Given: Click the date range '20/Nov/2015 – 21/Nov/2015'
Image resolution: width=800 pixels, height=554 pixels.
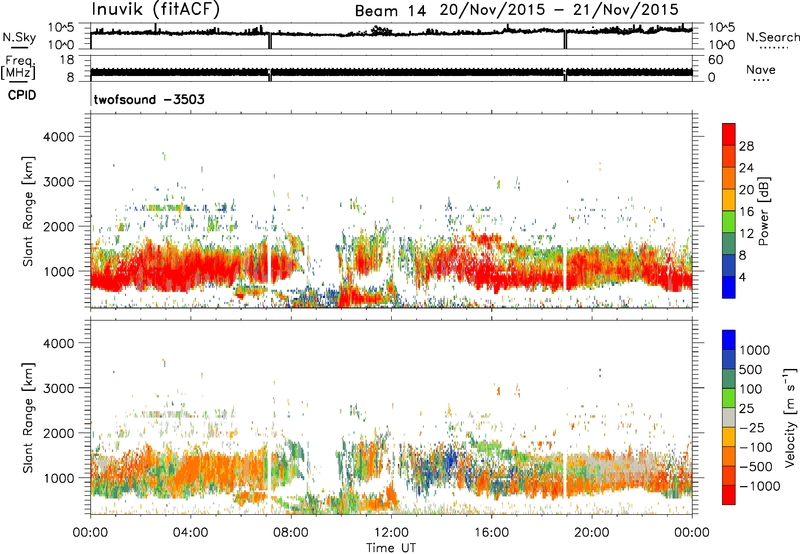Looking at the screenshot, I should [x=559, y=10].
